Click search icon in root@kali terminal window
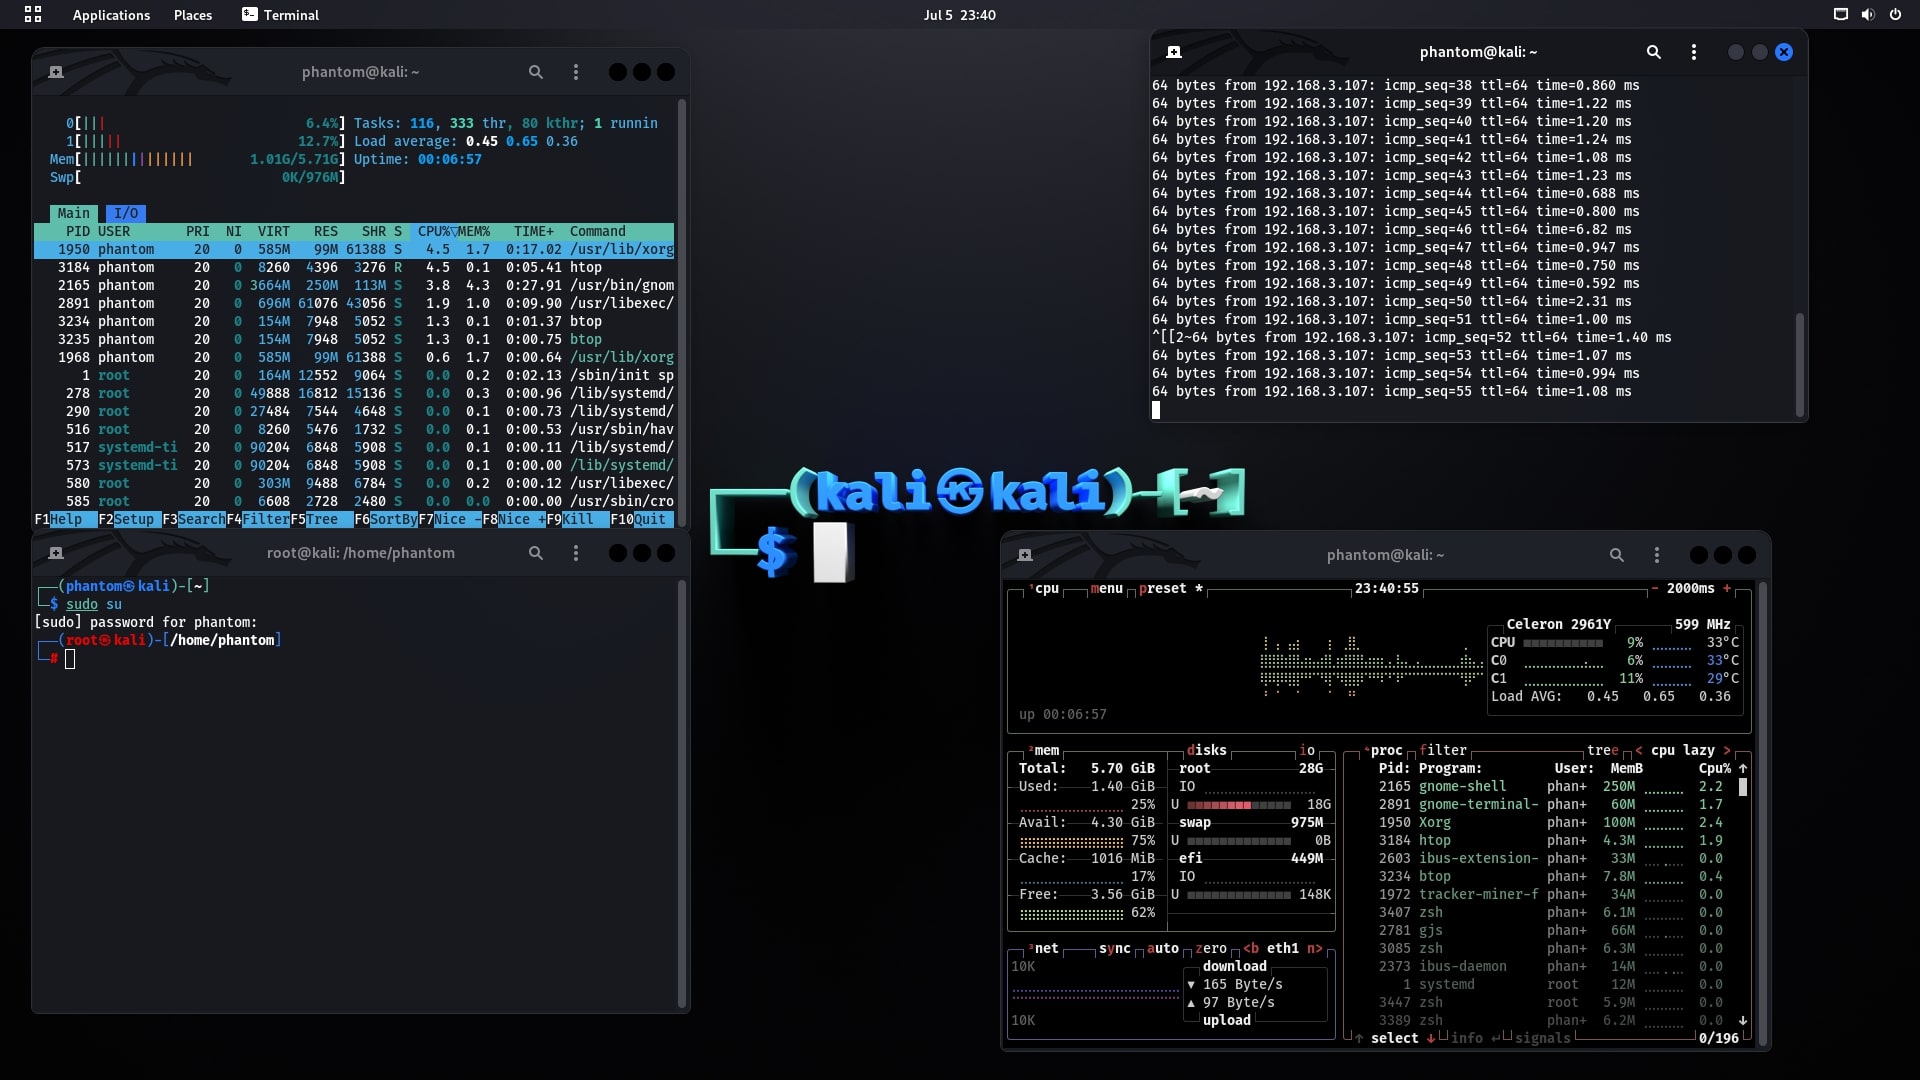 (536, 553)
